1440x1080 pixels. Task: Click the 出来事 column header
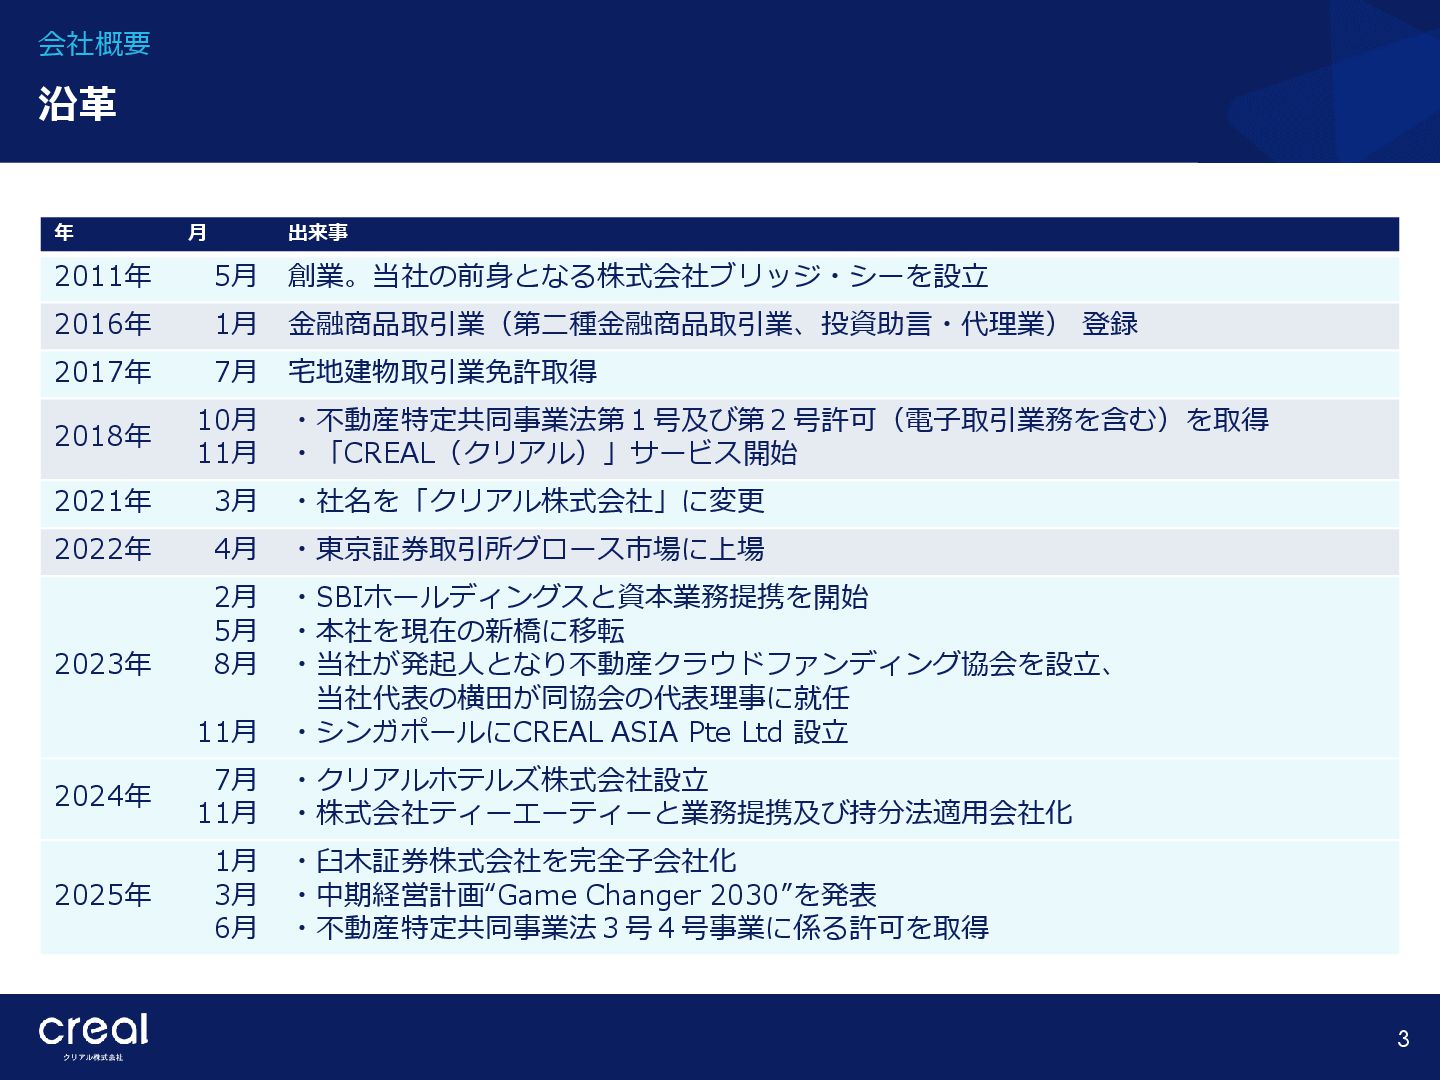tap(318, 233)
